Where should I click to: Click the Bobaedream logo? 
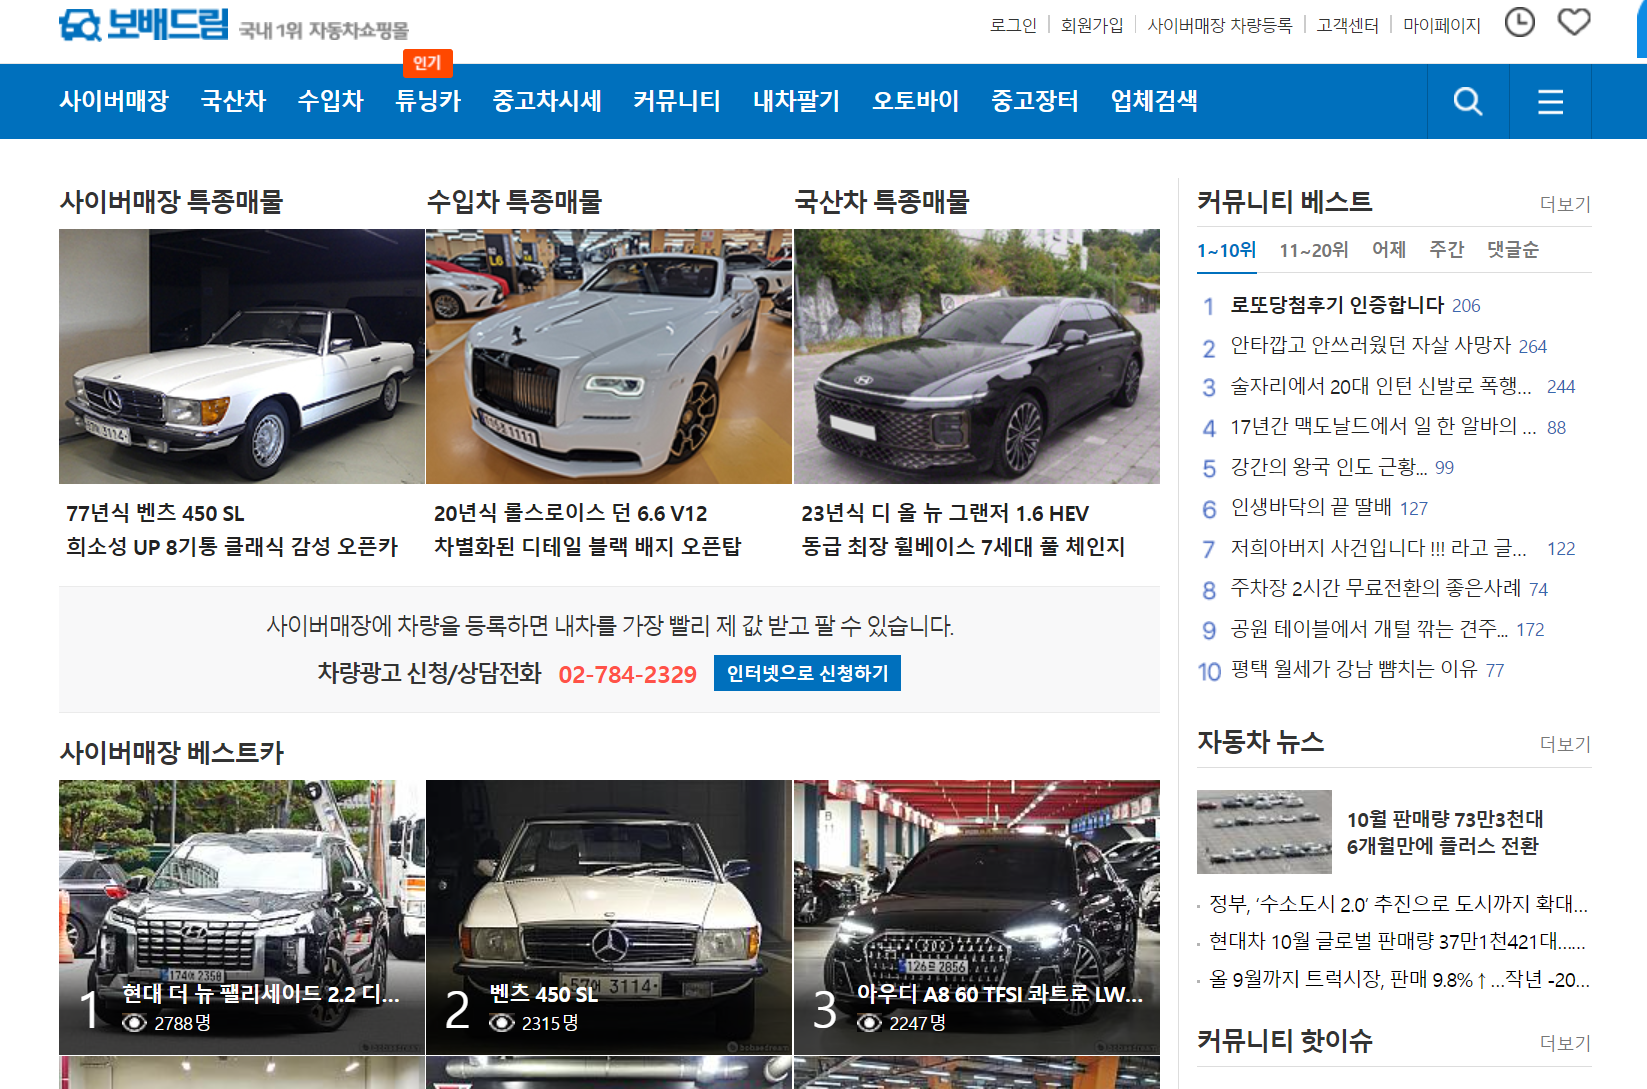(144, 25)
